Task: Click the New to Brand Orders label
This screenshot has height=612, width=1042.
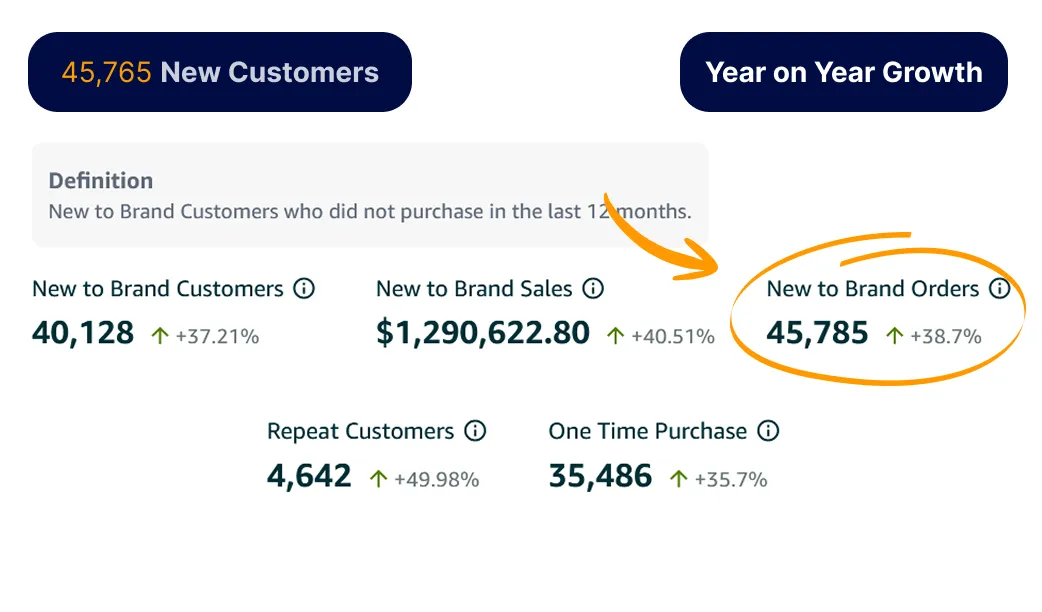Action: click(873, 289)
